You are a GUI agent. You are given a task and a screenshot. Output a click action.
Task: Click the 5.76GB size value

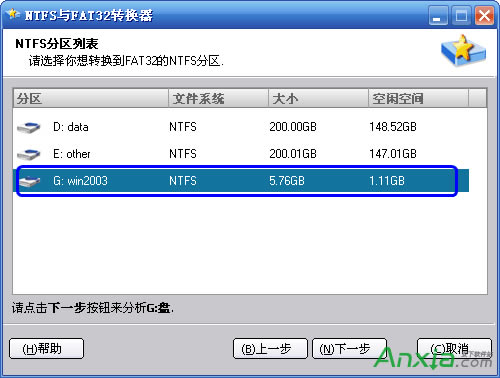point(287,181)
